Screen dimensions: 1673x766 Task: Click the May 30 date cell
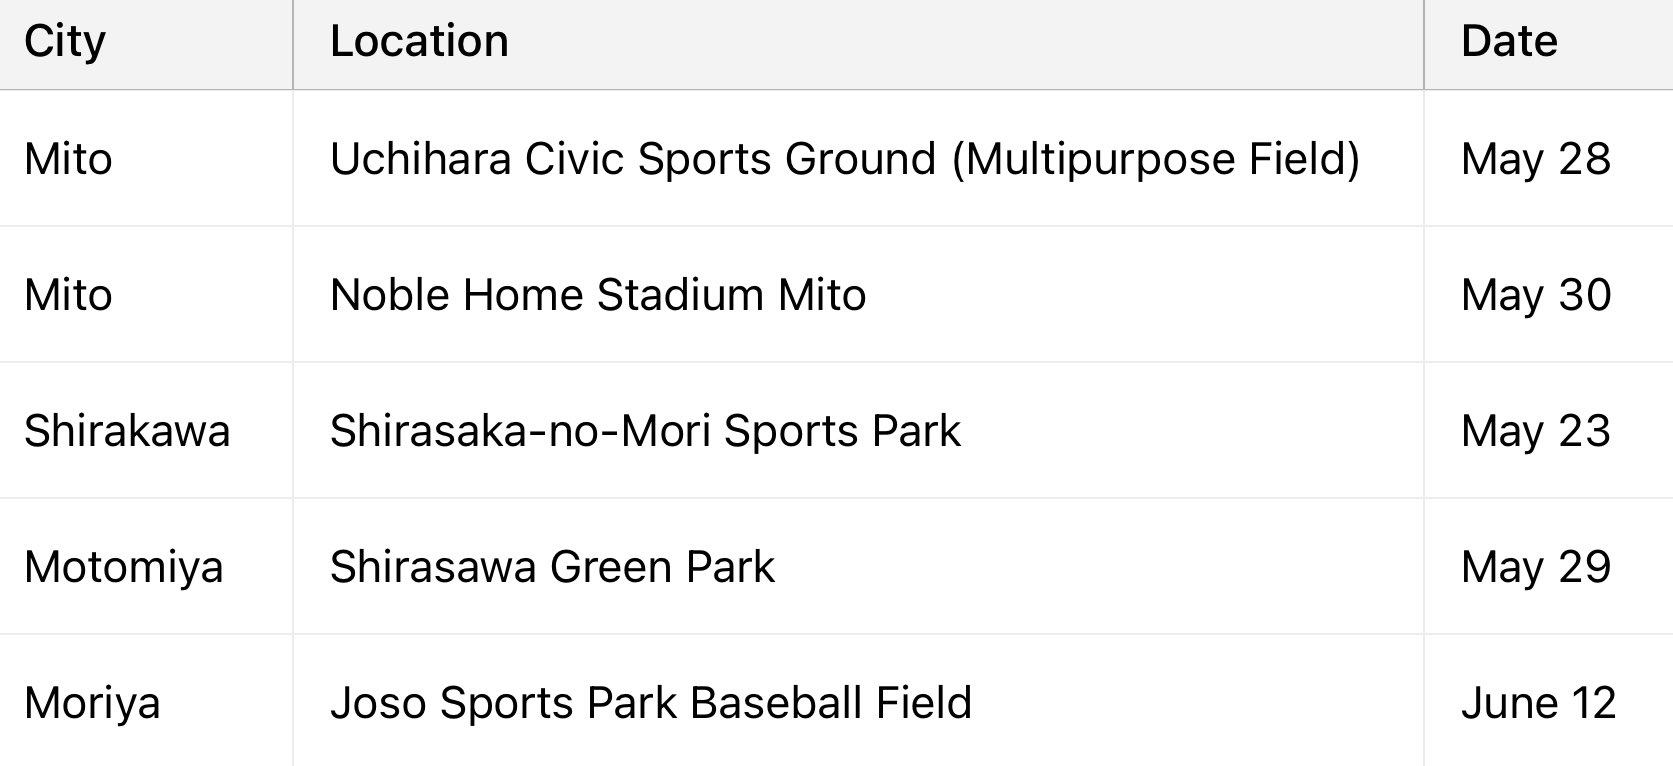(x=1535, y=295)
